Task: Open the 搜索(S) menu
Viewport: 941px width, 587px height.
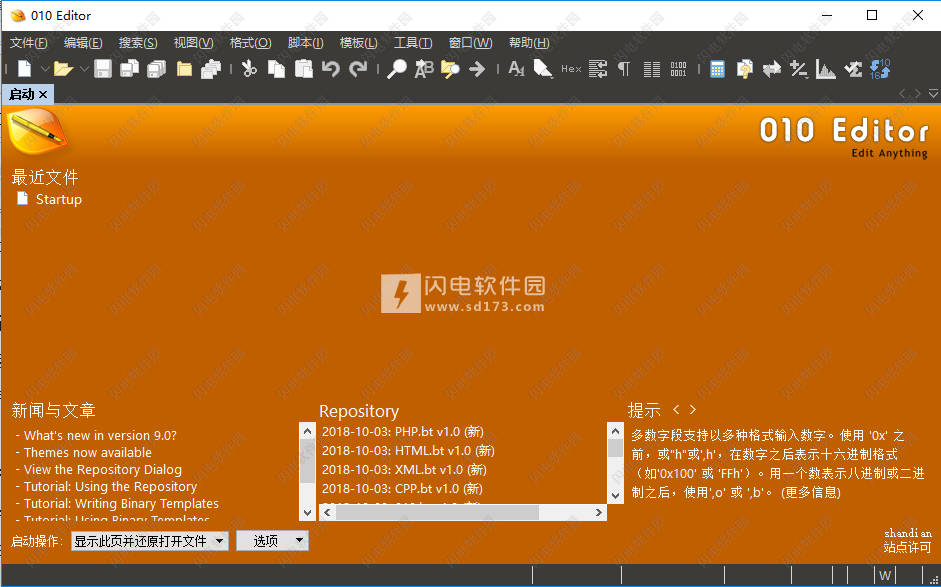Action: tap(138, 43)
